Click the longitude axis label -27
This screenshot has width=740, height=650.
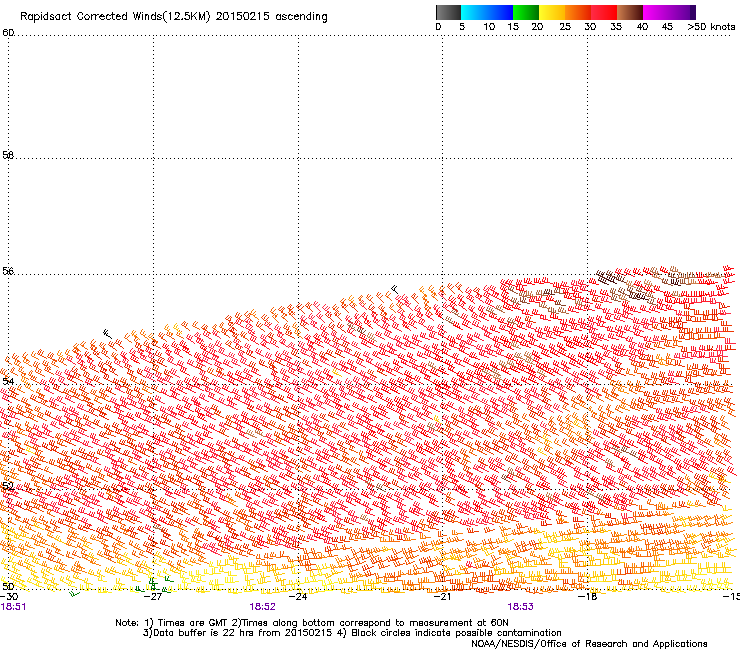click(153, 597)
